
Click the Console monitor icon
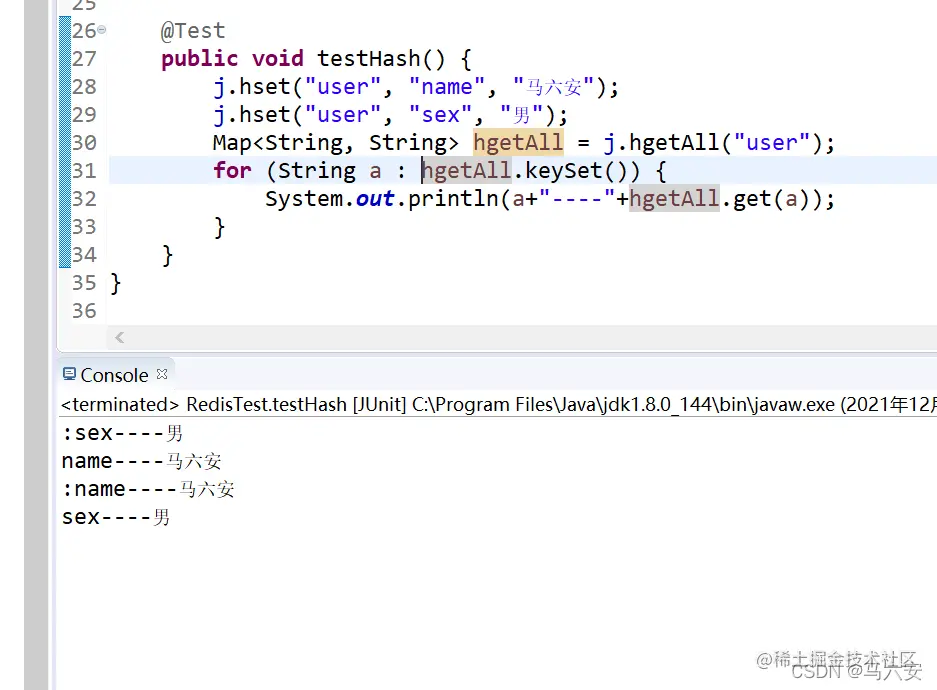(x=69, y=375)
